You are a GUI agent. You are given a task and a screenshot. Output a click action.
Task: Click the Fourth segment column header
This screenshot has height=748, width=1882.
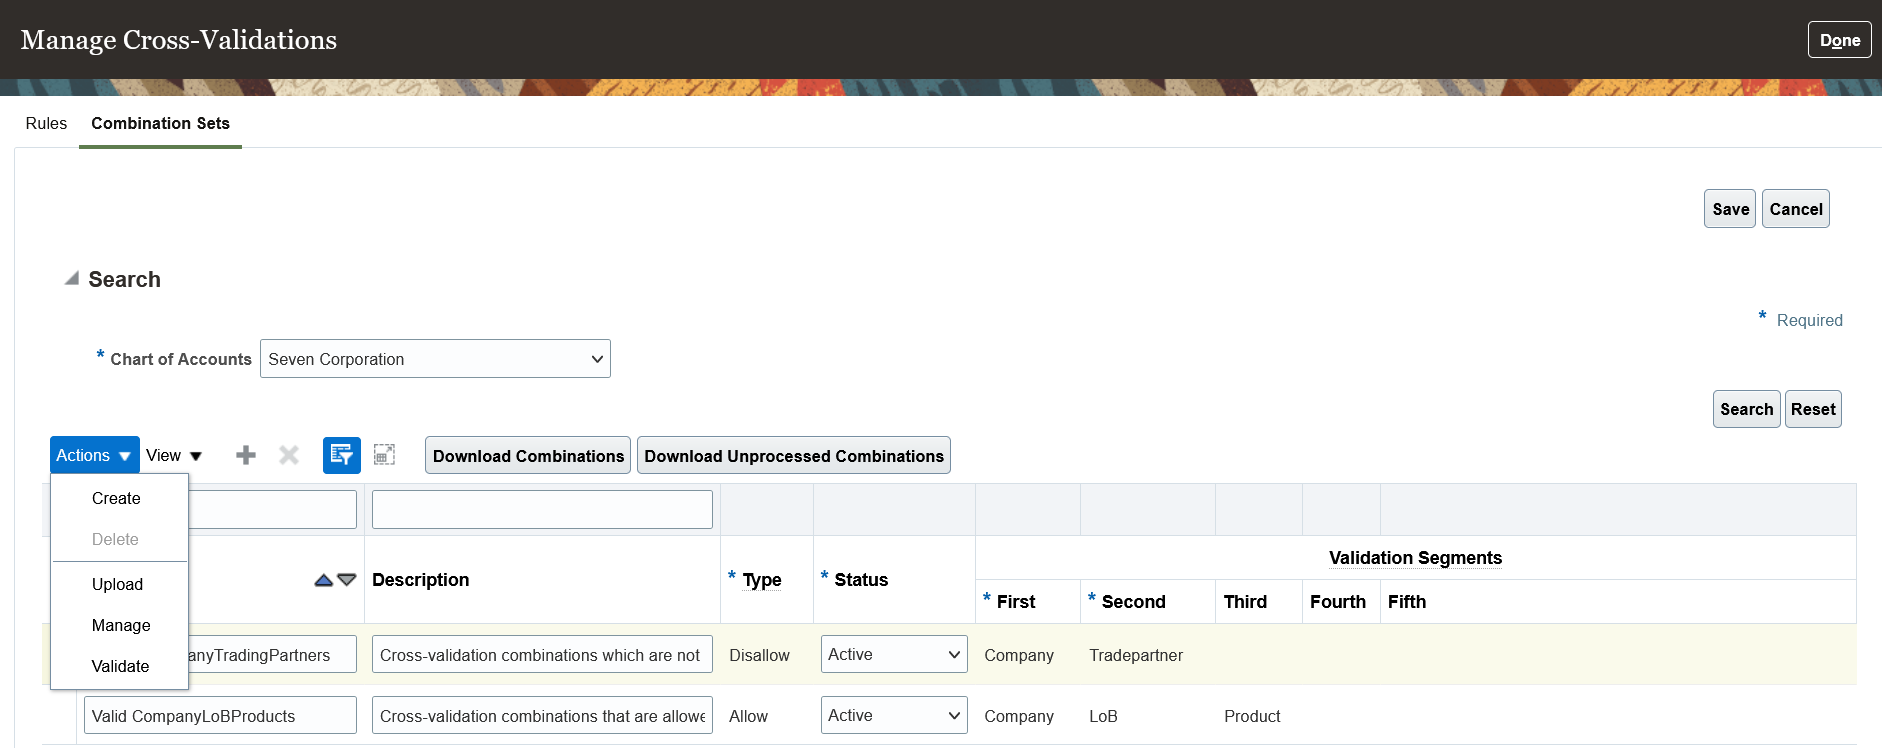tap(1338, 602)
